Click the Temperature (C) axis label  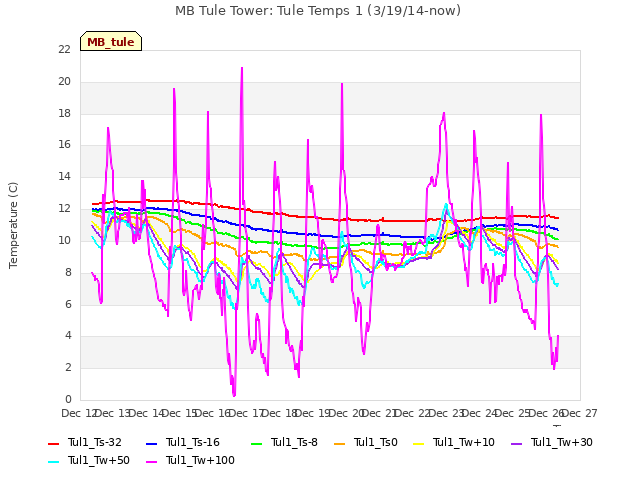(x=13, y=225)
